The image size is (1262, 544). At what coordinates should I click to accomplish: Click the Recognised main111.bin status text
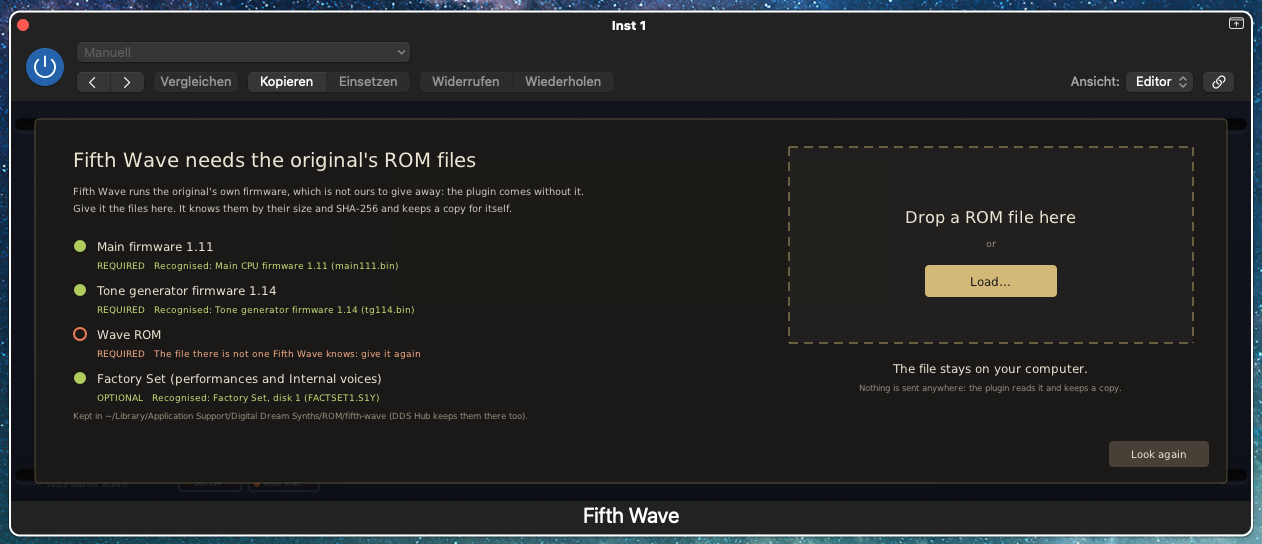pos(277,266)
